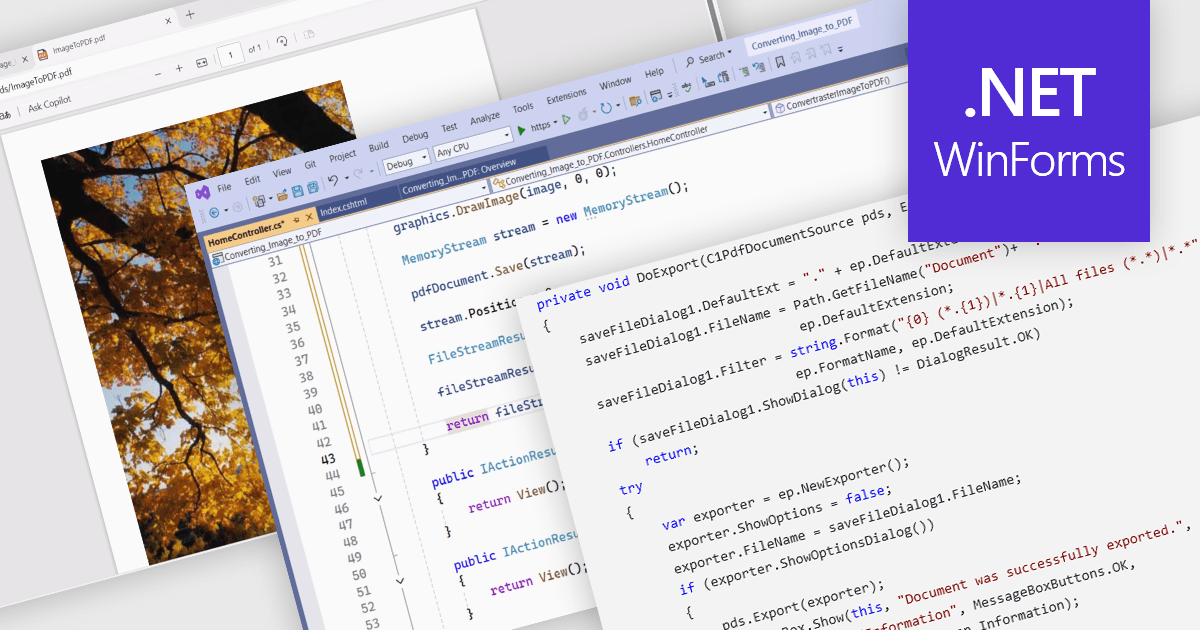Screen dimensions: 1200x630
Task: Click the fit-to-width icon in PDF toolbar
Action: click(201, 62)
